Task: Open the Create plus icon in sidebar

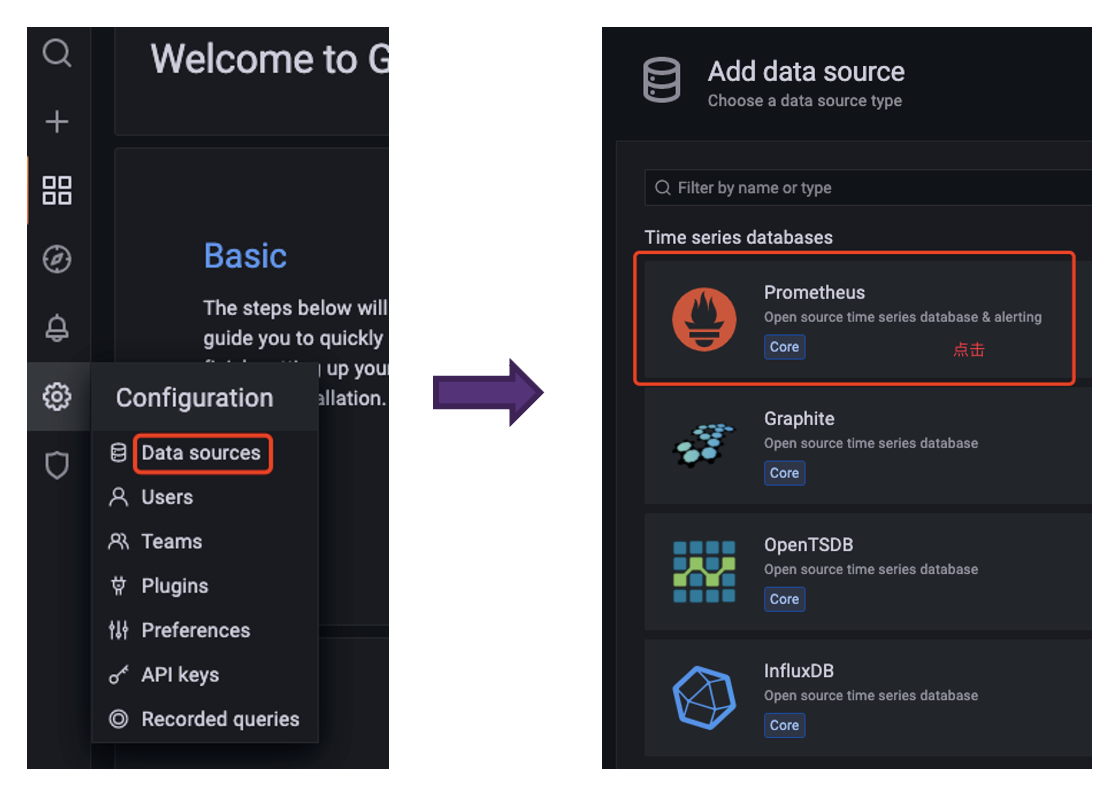Action: pyautogui.click(x=57, y=122)
